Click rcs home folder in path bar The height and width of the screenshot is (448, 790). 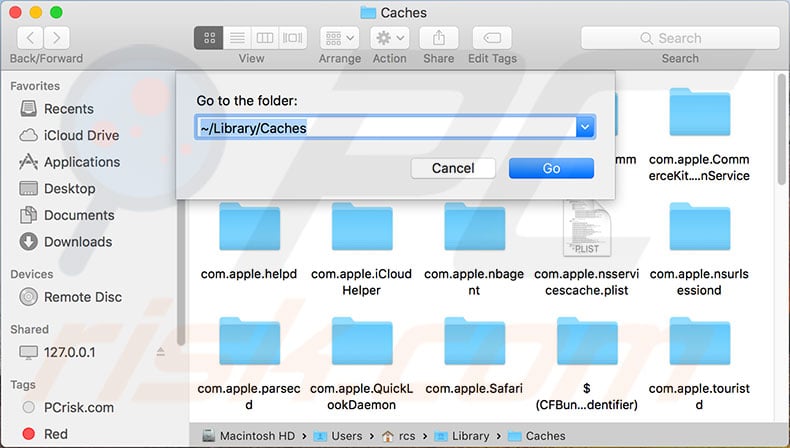399,435
